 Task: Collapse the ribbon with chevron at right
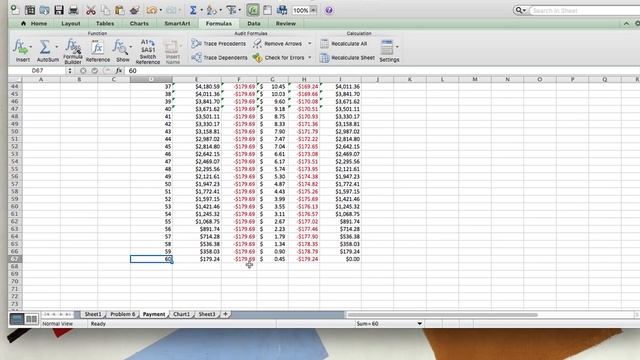(626, 24)
